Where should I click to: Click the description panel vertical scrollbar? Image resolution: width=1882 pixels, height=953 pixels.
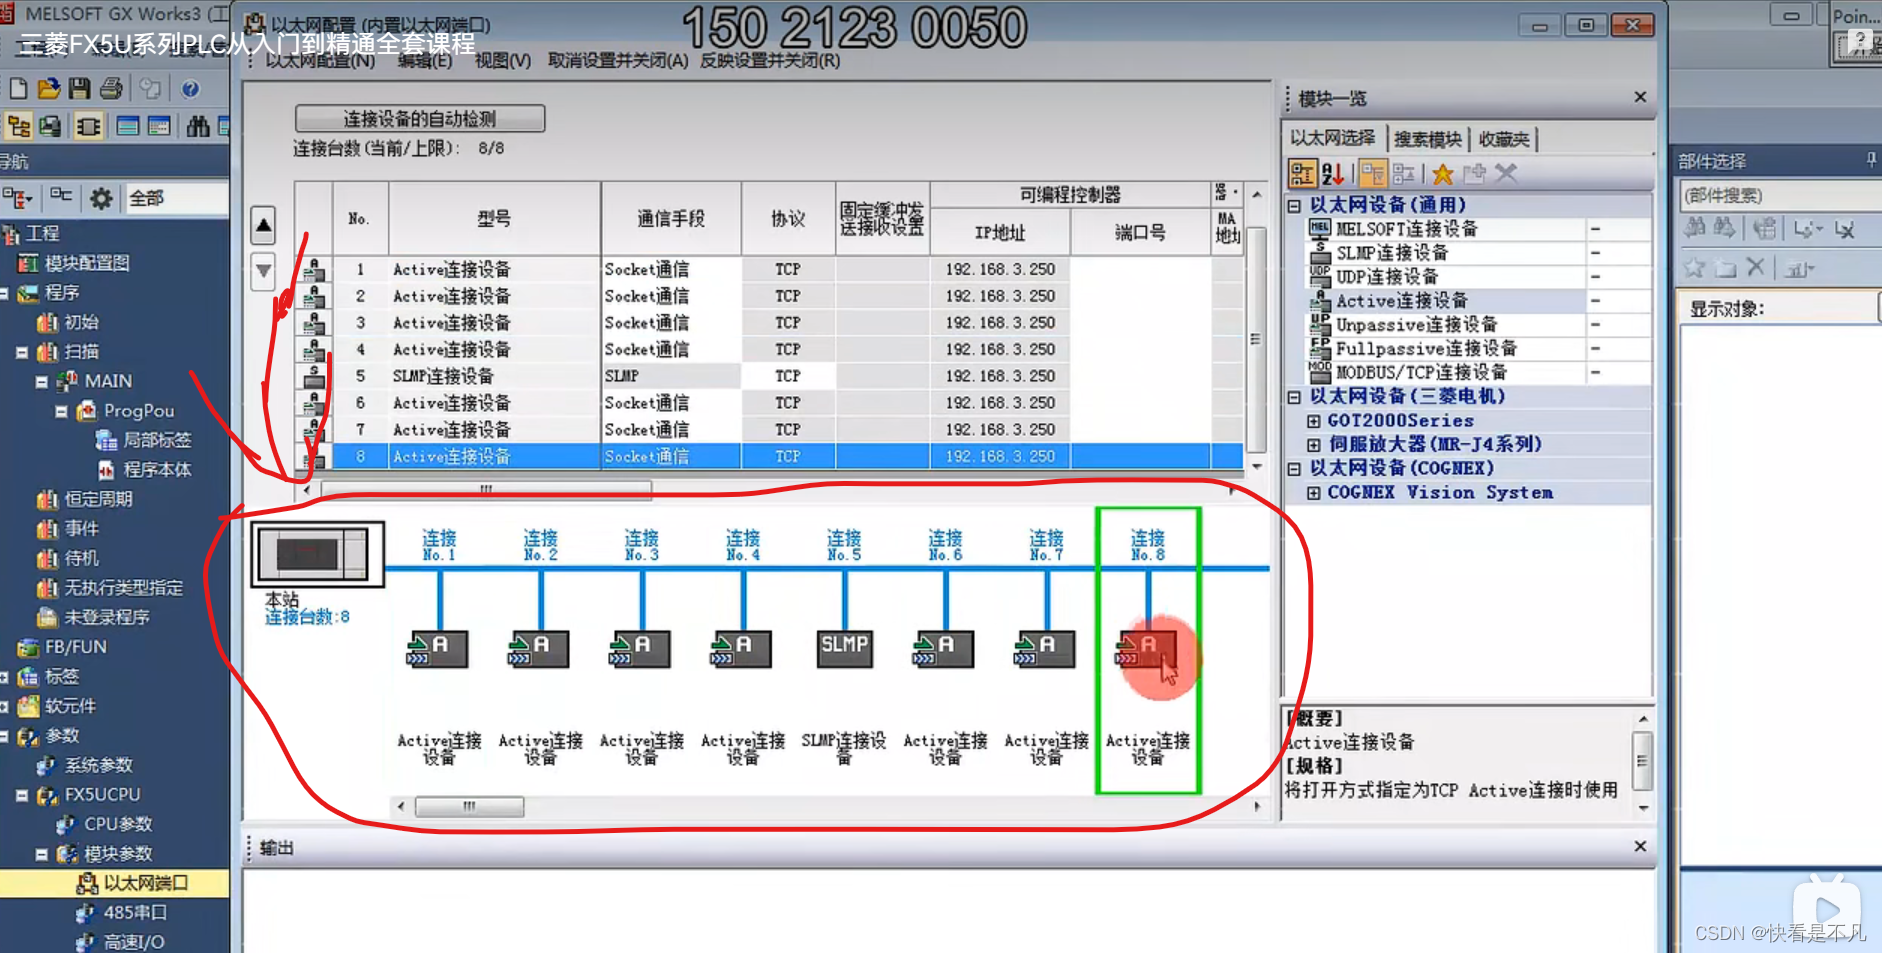pos(1642,763)
